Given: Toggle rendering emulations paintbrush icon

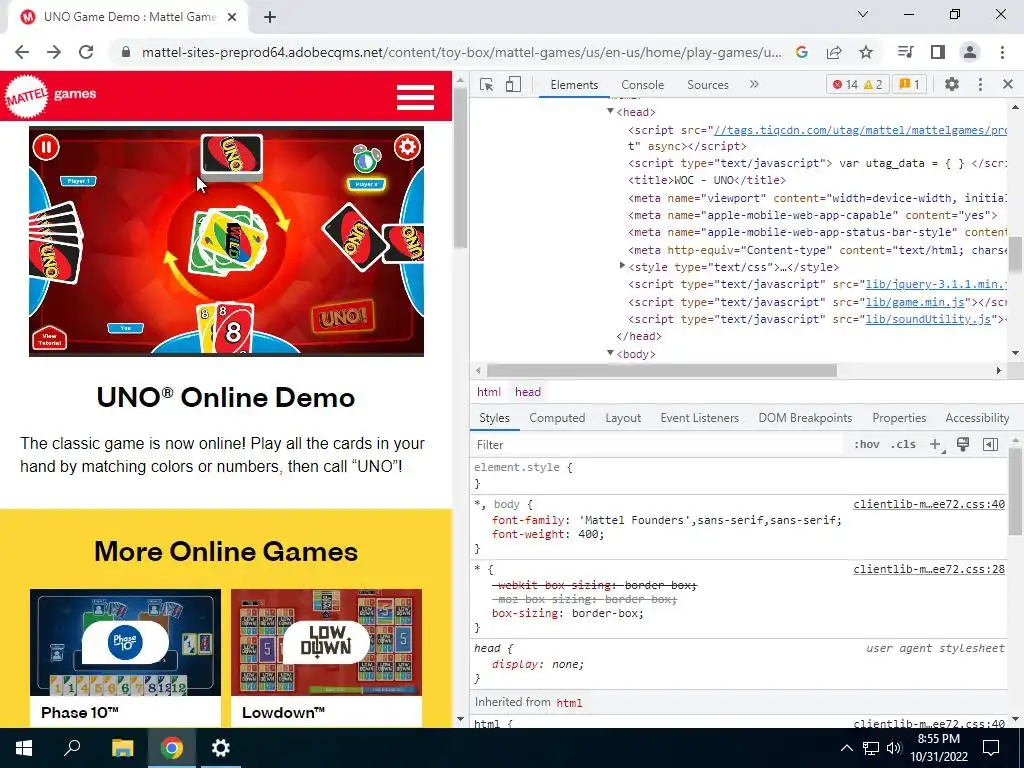Looking at the screenshot, I should tap(963, 445).
